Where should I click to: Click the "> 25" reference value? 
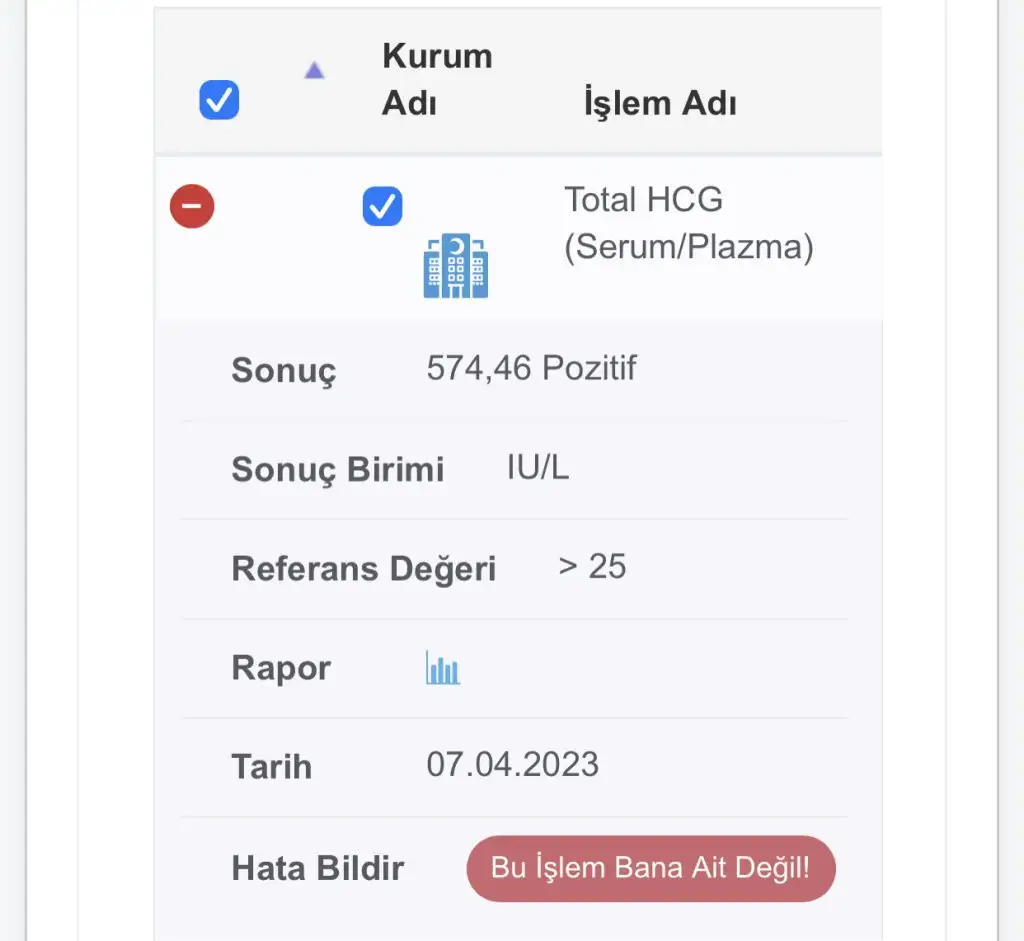click(x=592, y=567)
